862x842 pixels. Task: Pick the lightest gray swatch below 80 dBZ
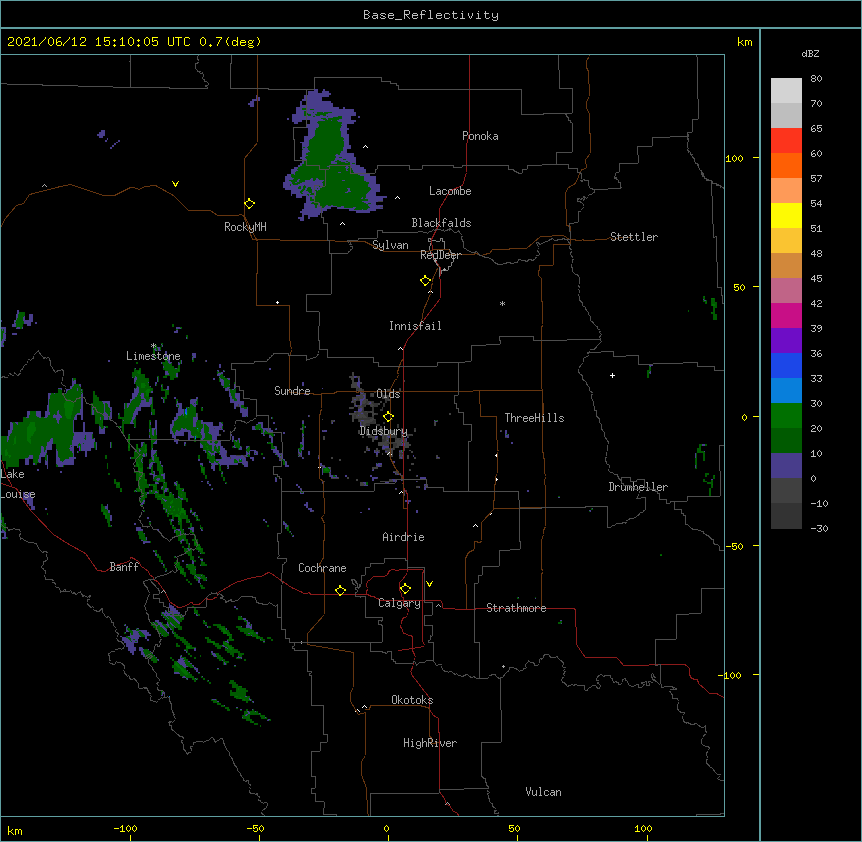786,90
